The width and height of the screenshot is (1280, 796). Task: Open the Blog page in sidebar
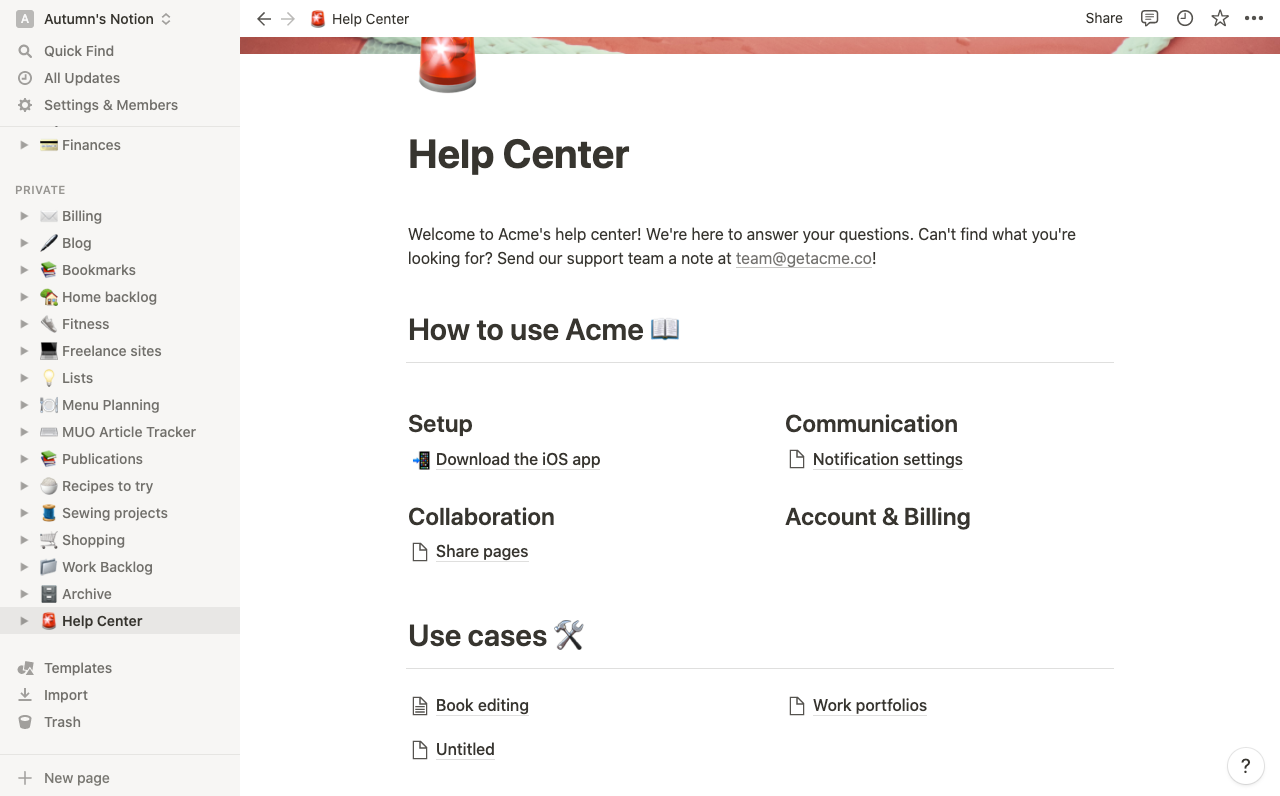click(x=120, y=243)
